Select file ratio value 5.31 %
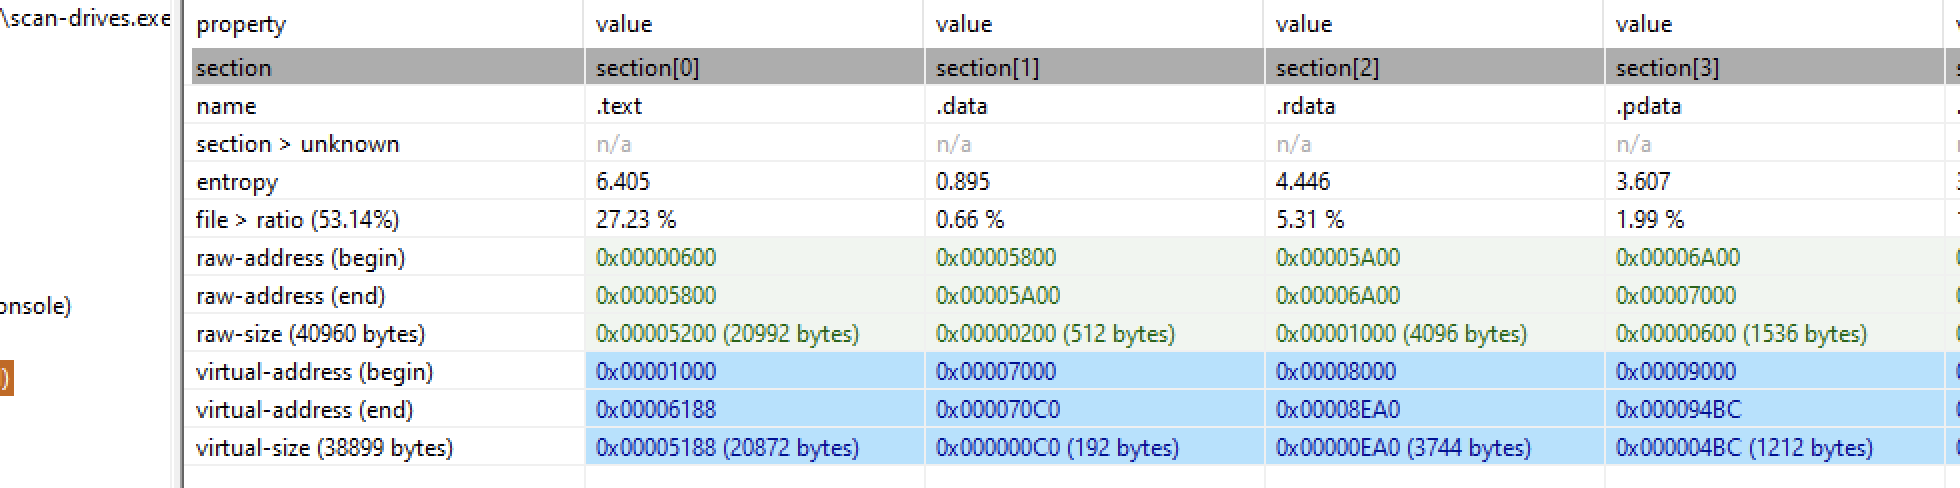Screen dimensions: 1960x488 pos(1309,220)
